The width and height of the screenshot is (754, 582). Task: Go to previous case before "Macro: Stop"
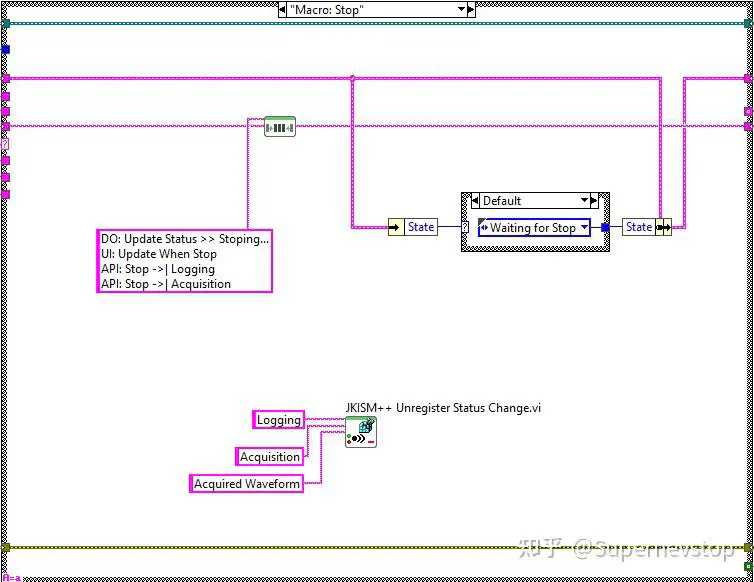point(282,9)
